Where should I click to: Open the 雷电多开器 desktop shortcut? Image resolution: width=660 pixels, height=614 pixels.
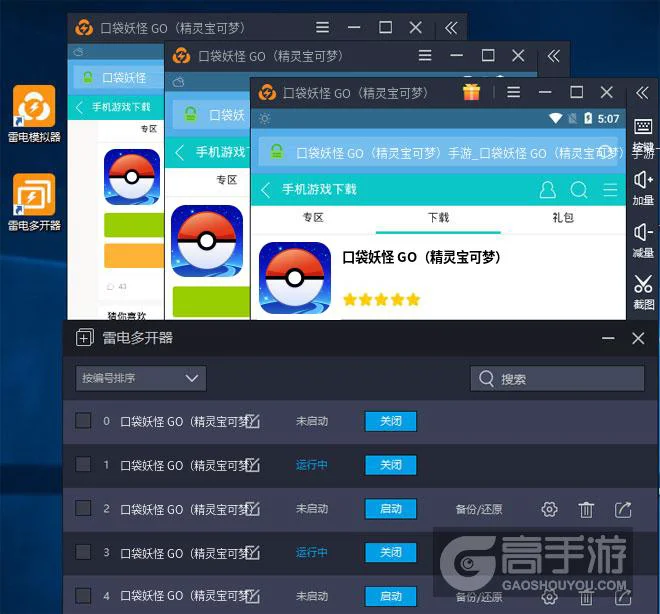[x=34, y=202]
